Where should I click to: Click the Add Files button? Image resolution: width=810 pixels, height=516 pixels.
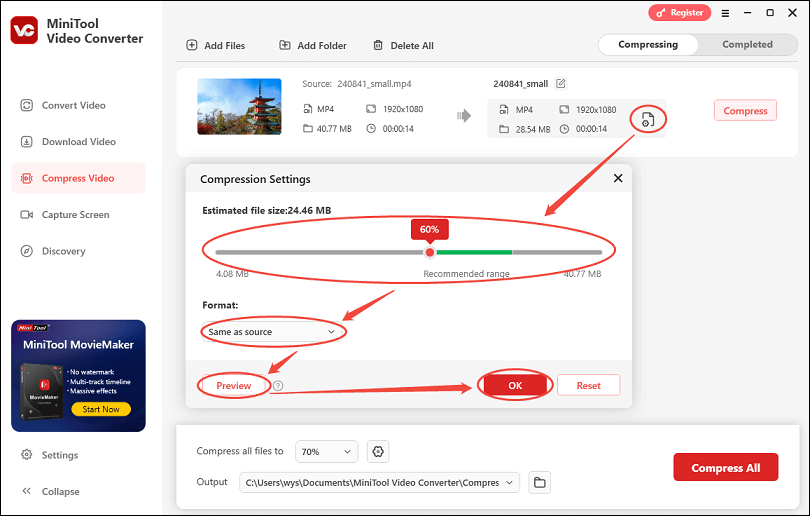(215, 45)
